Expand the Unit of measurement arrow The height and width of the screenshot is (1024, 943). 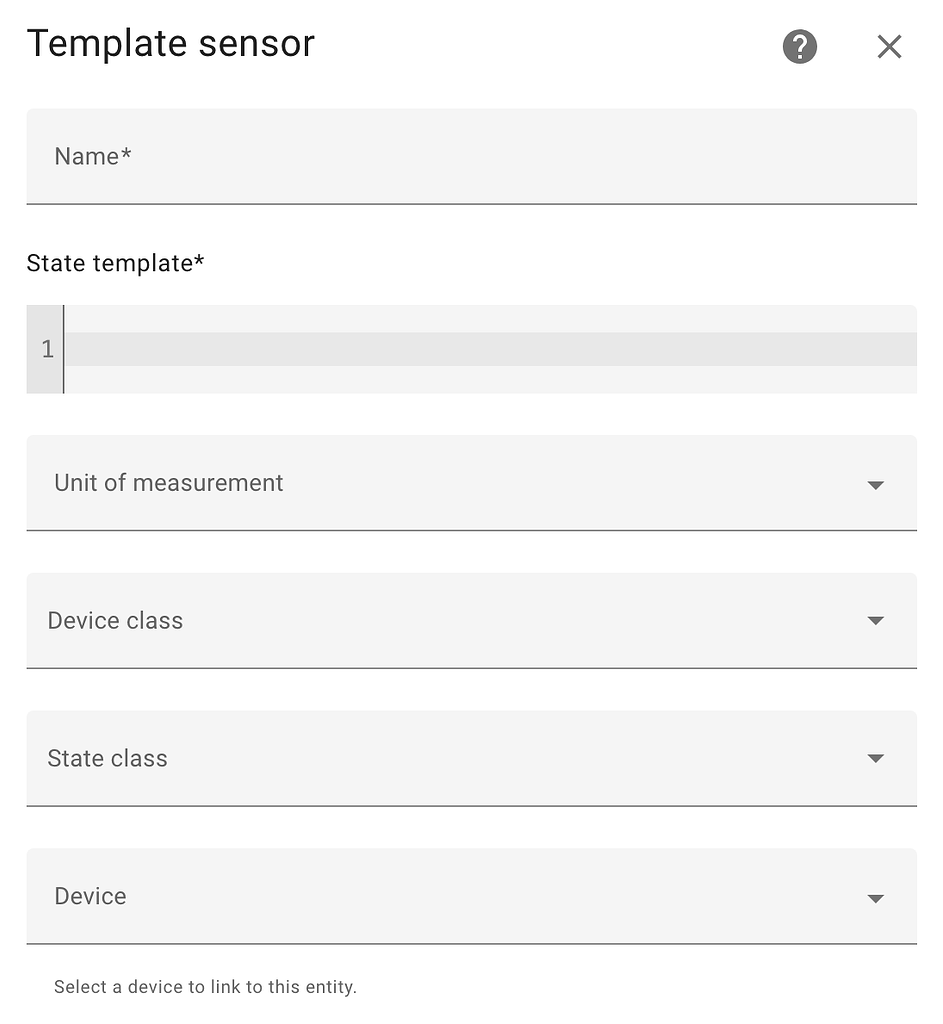(875, 485)
